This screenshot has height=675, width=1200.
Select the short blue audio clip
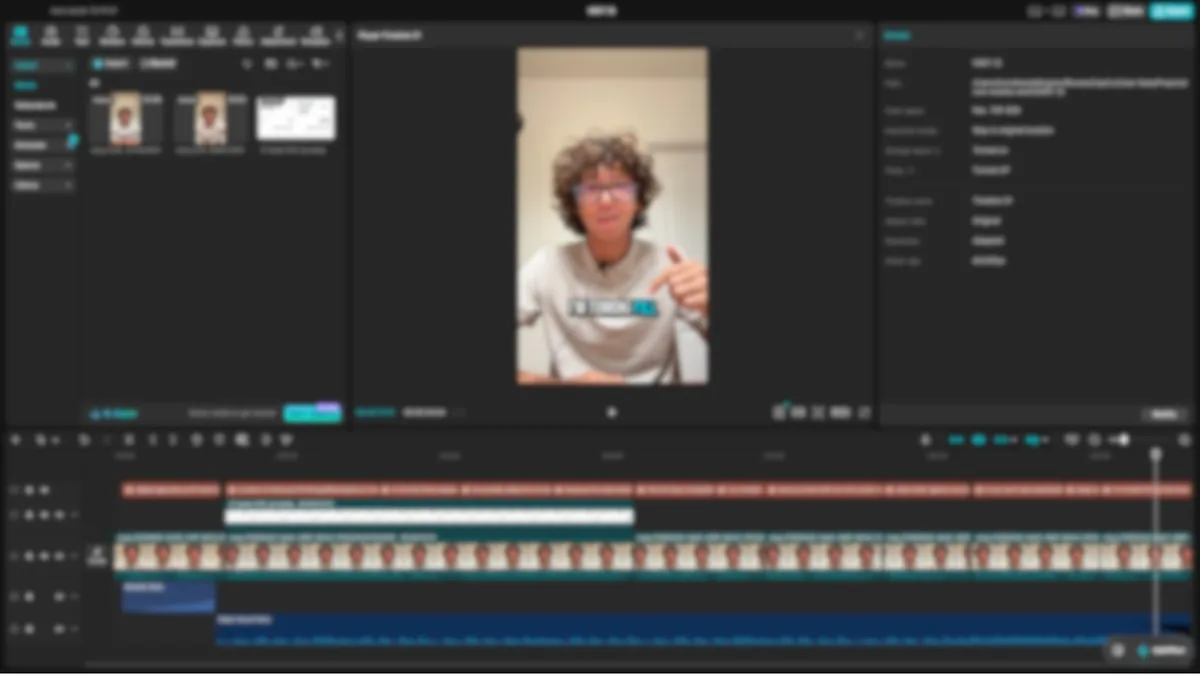pyautogui.click(x=168, y=597)
